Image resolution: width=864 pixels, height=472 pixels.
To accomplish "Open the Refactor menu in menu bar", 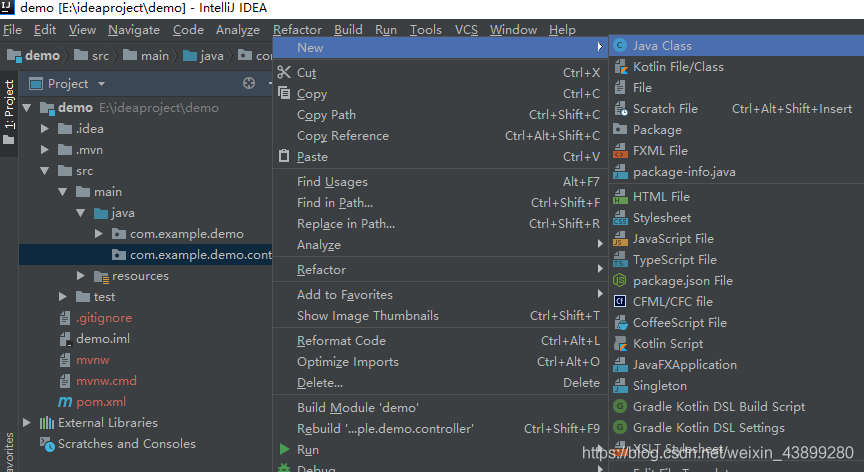I will click(x=297, y=30).
